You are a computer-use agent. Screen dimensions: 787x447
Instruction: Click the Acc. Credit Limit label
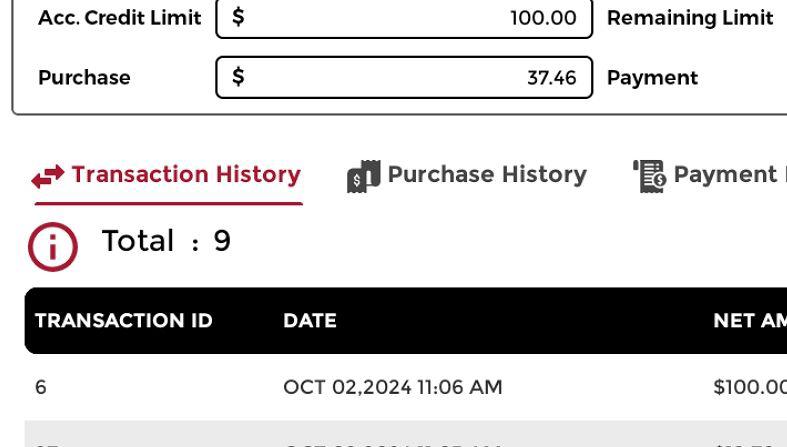coord(119,18)
